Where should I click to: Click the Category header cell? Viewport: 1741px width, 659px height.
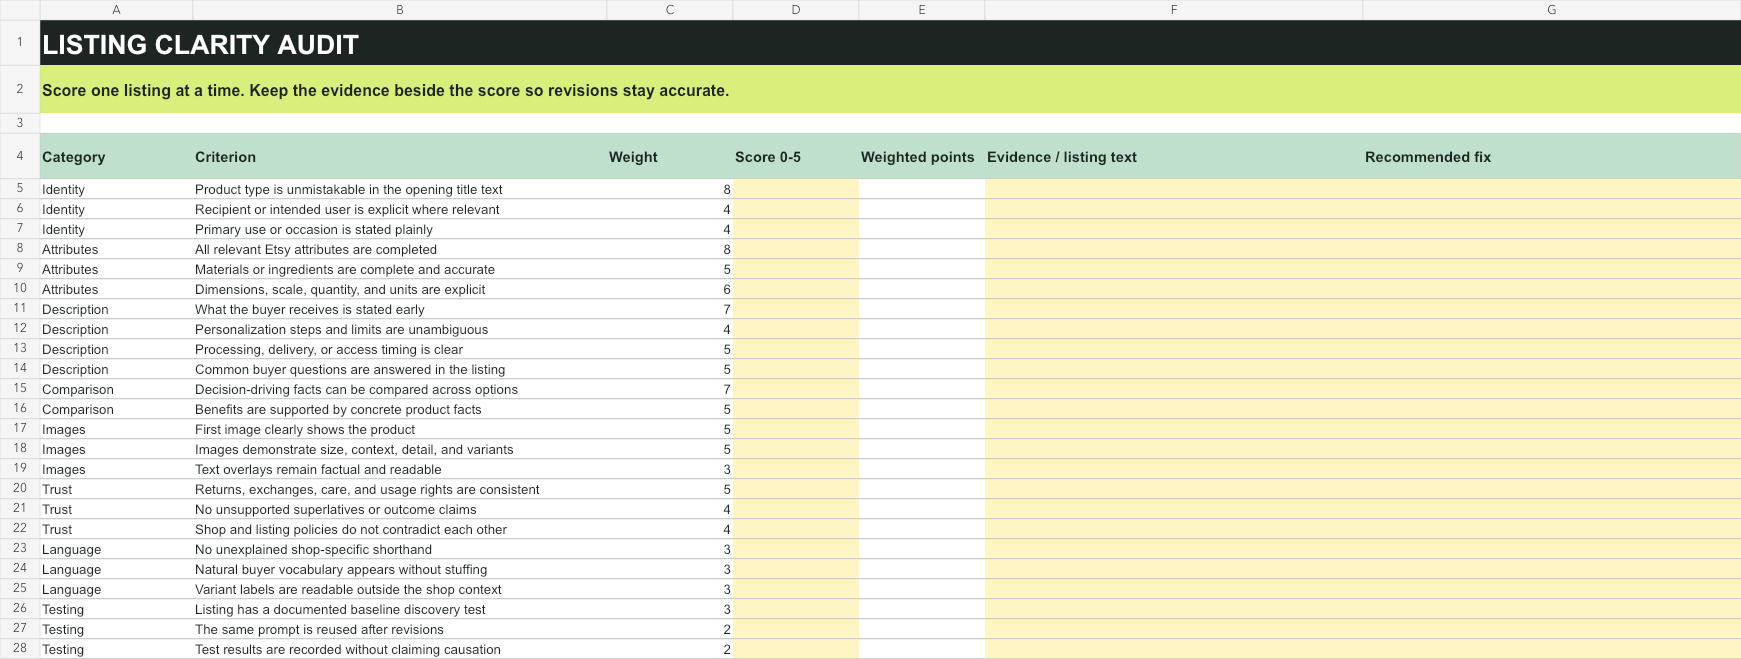116,156
